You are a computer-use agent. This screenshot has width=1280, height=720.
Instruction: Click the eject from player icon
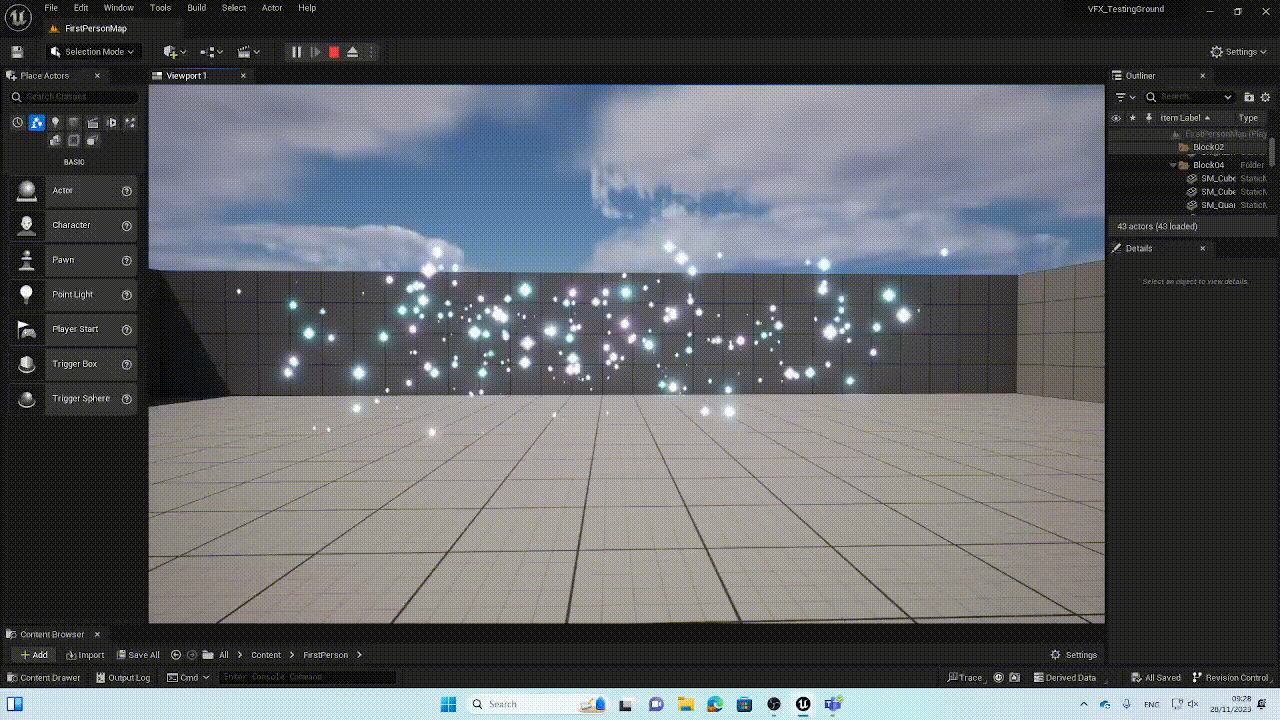(x=352, y=52)
